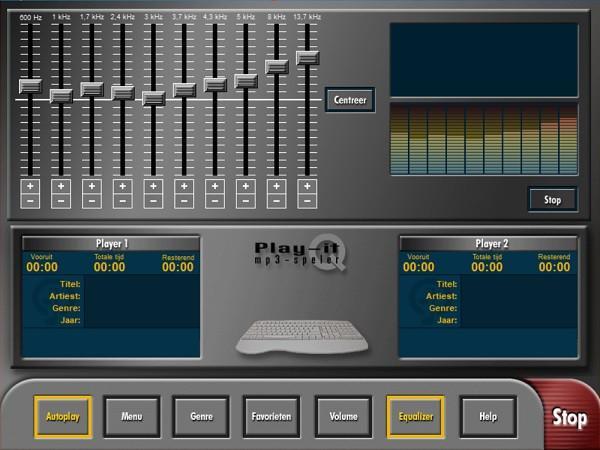Open the Volume section
The width and height of the screenshot is (600, 450).
[x=344, y=417]
